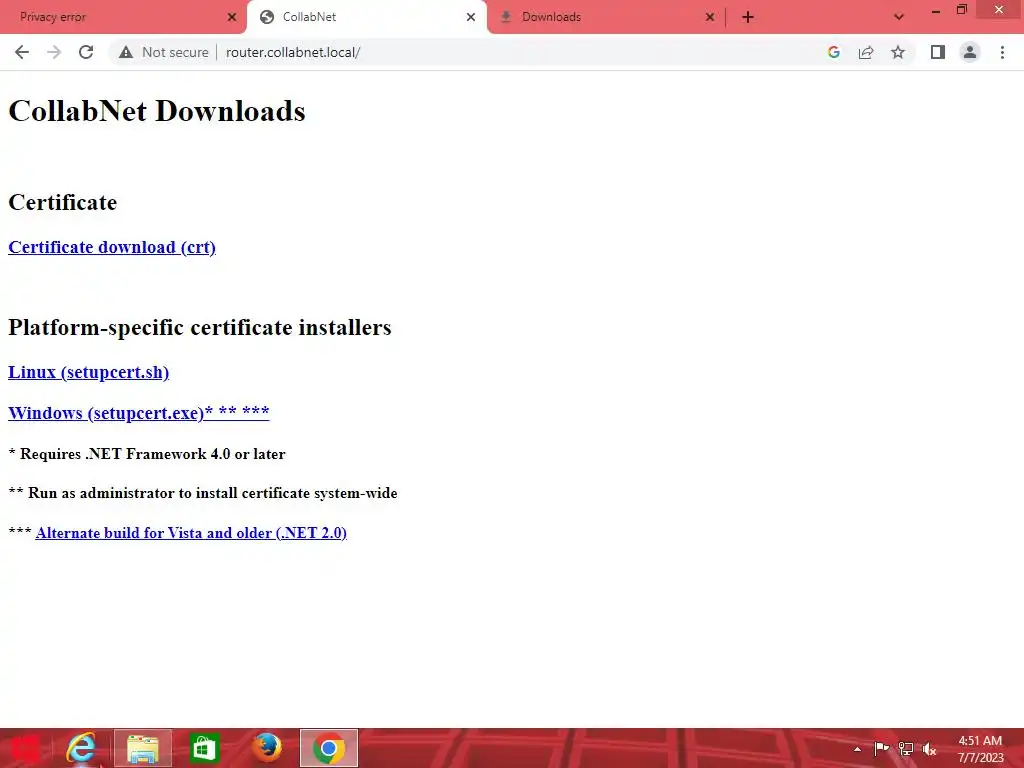Open the Action Center flag icon
Screen dimensions: 1024x768
[x=881, y=748]
